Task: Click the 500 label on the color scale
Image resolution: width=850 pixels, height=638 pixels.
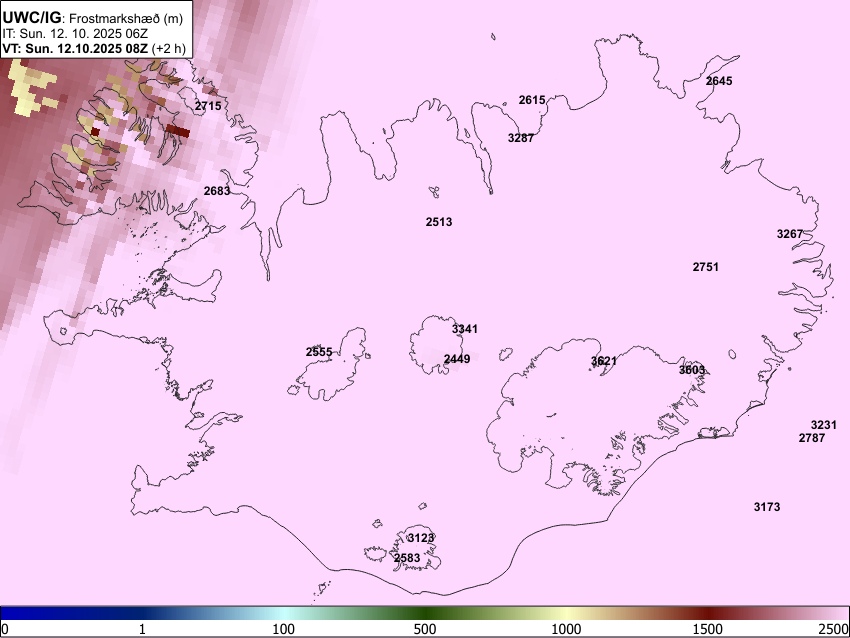Action: (x=425, y=629)
